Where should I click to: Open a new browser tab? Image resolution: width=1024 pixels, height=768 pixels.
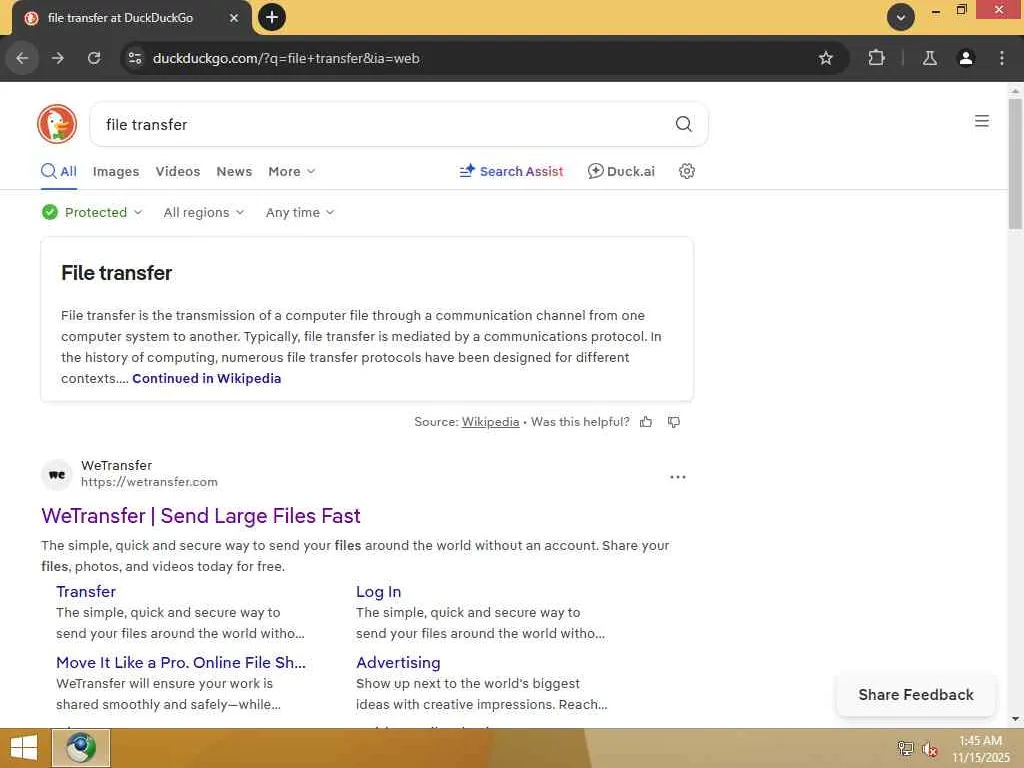tap(272, 17)
